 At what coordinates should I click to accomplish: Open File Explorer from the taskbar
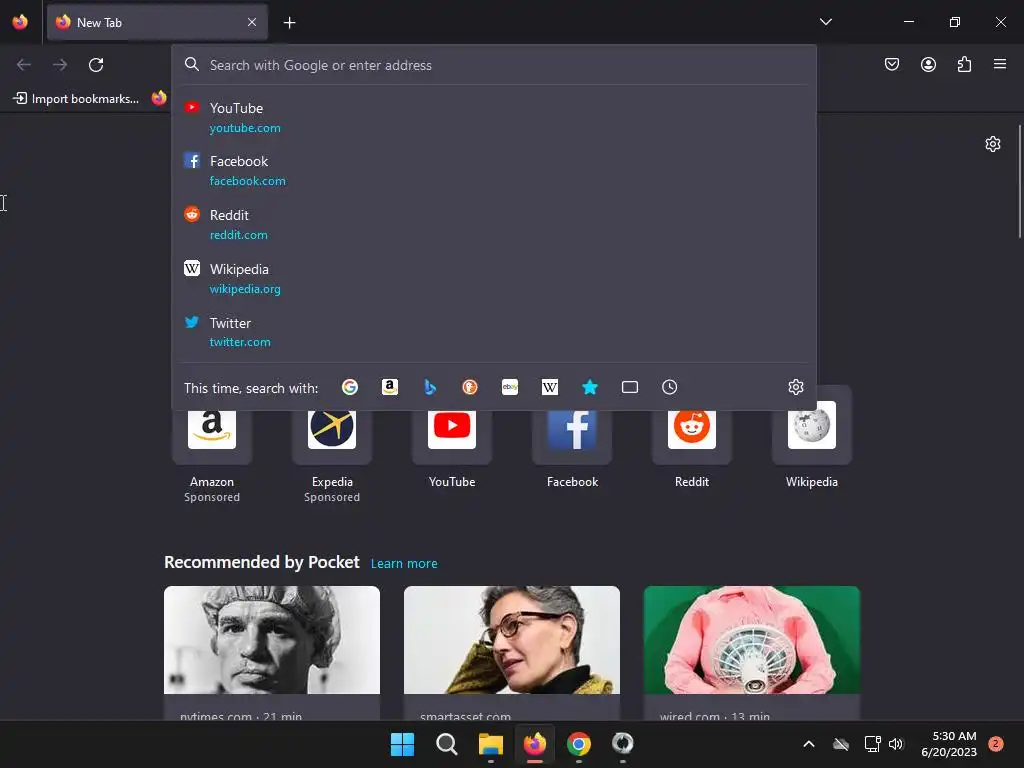(x=490, y=744)
